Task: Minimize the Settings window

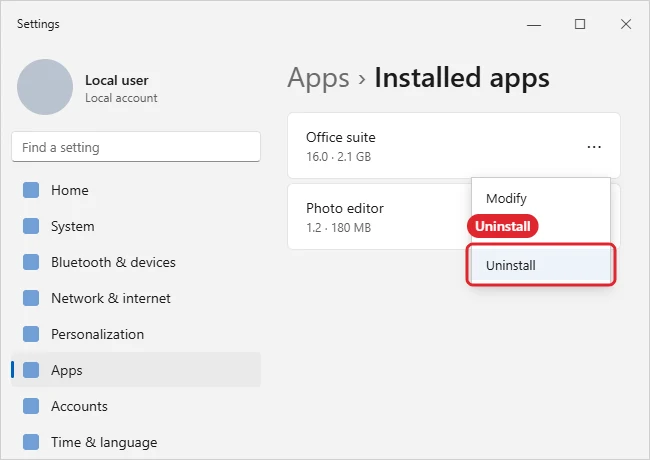Action: [x=534, y=24]
